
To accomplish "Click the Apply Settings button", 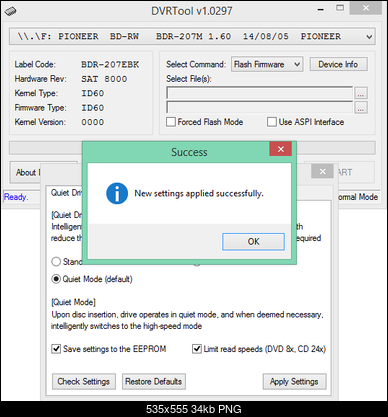I will coord(294,381).
